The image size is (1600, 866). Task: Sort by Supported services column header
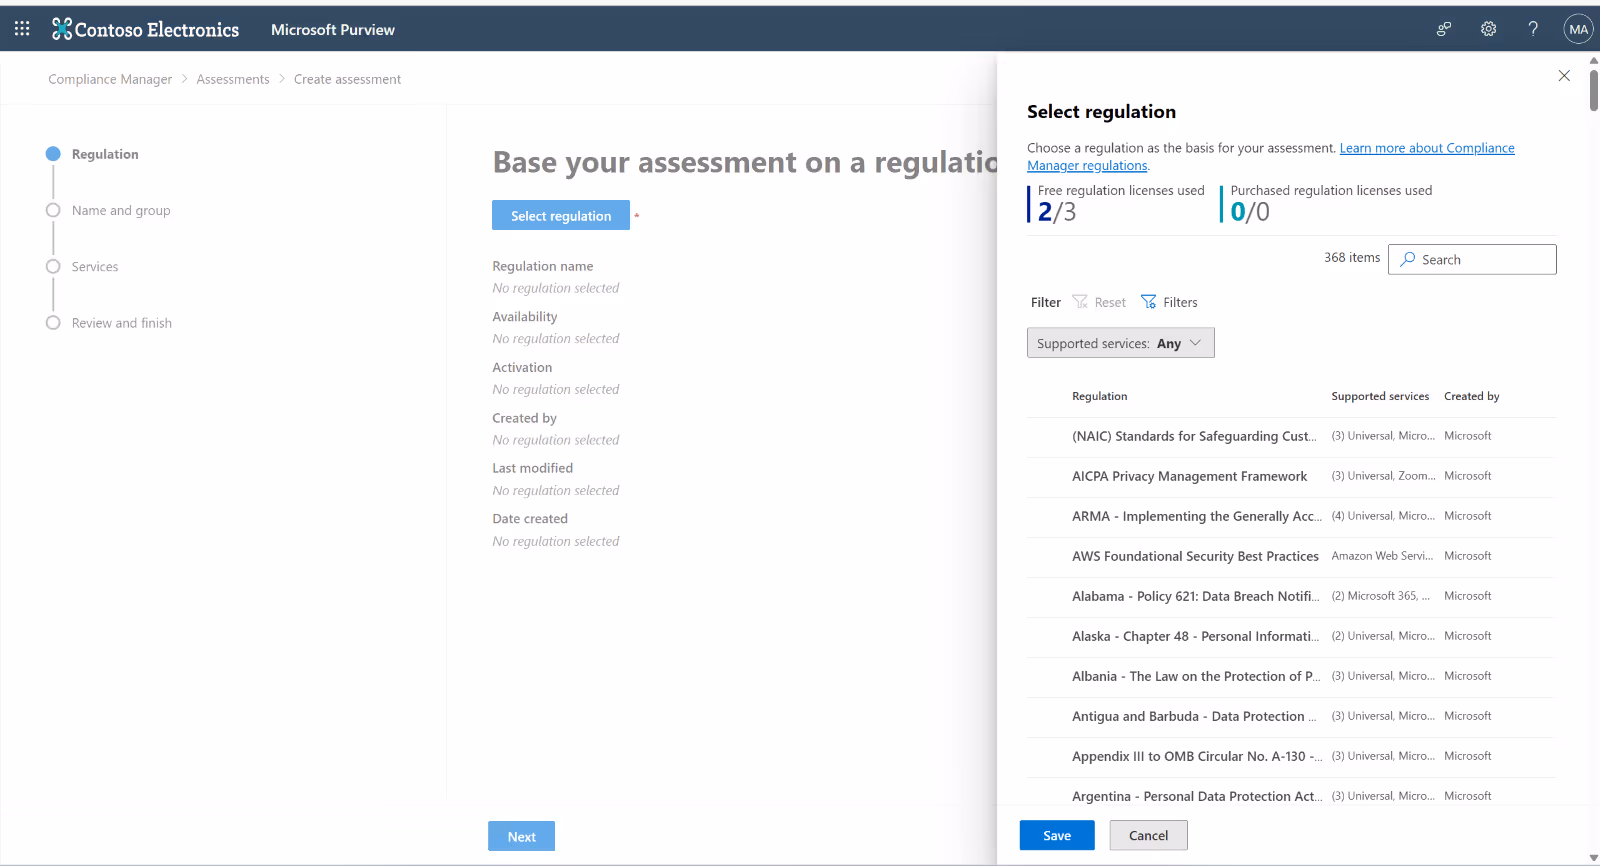1380,396
